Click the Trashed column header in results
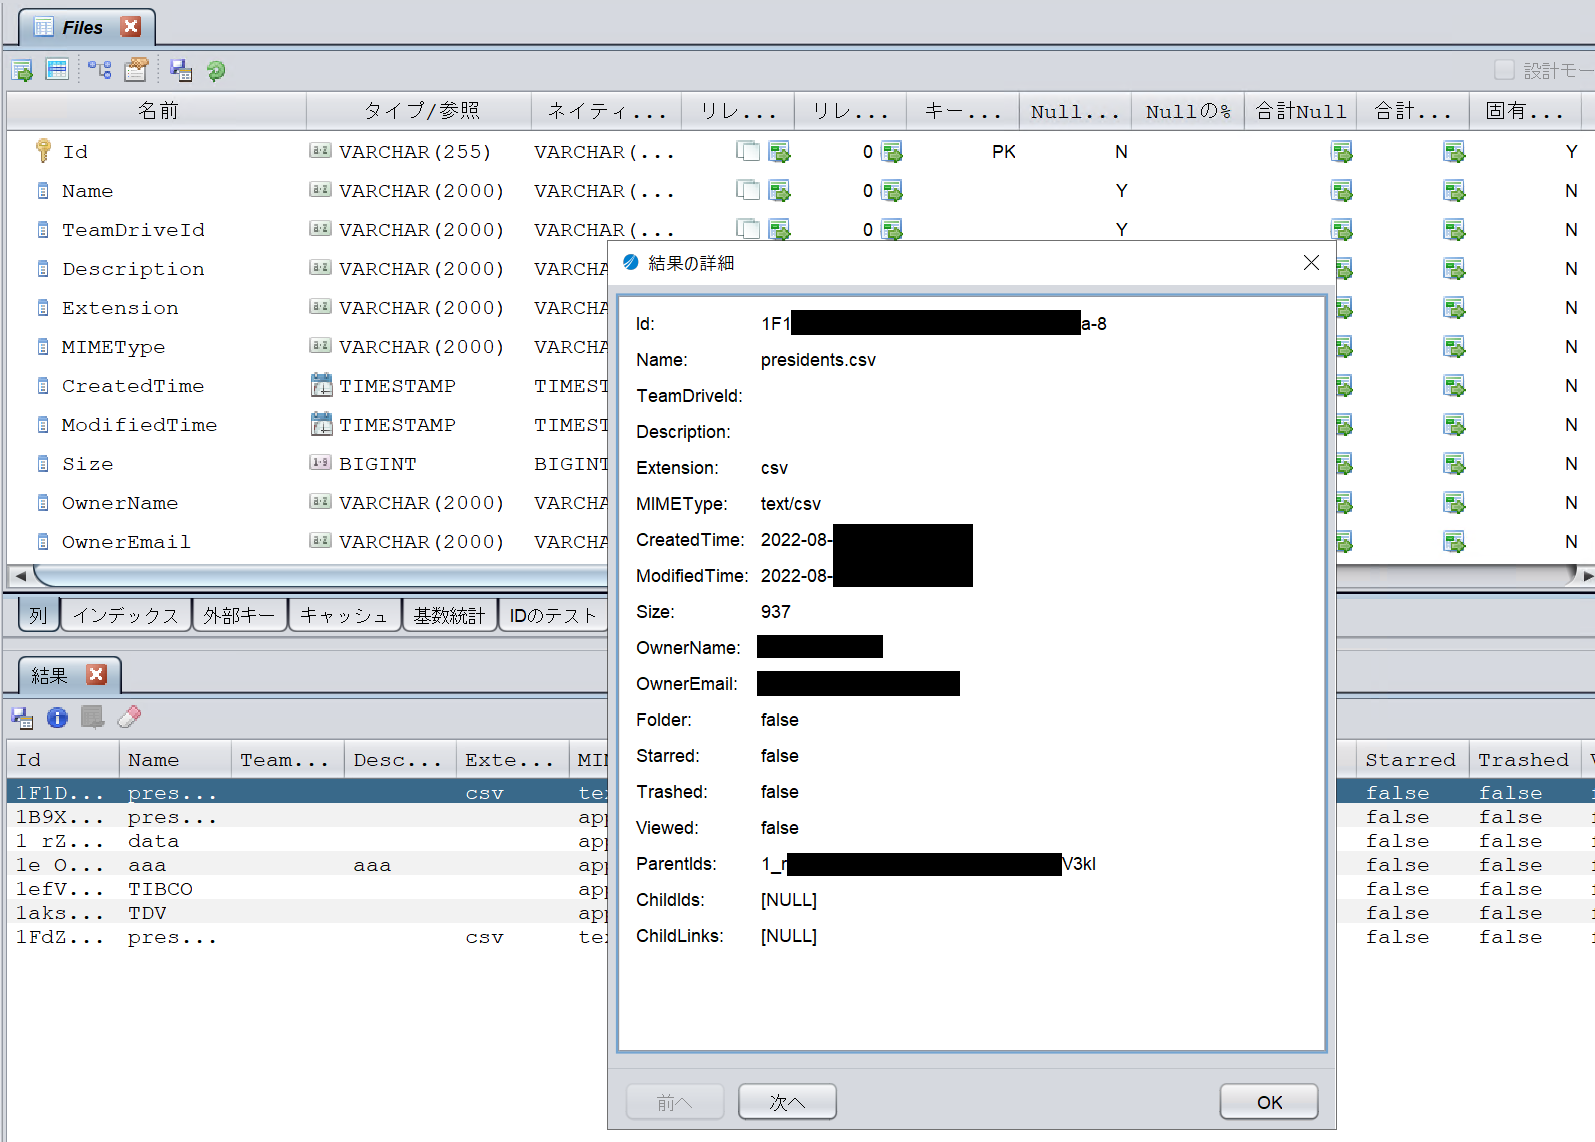The image size is (1595, 1142). coord(1524,760)
